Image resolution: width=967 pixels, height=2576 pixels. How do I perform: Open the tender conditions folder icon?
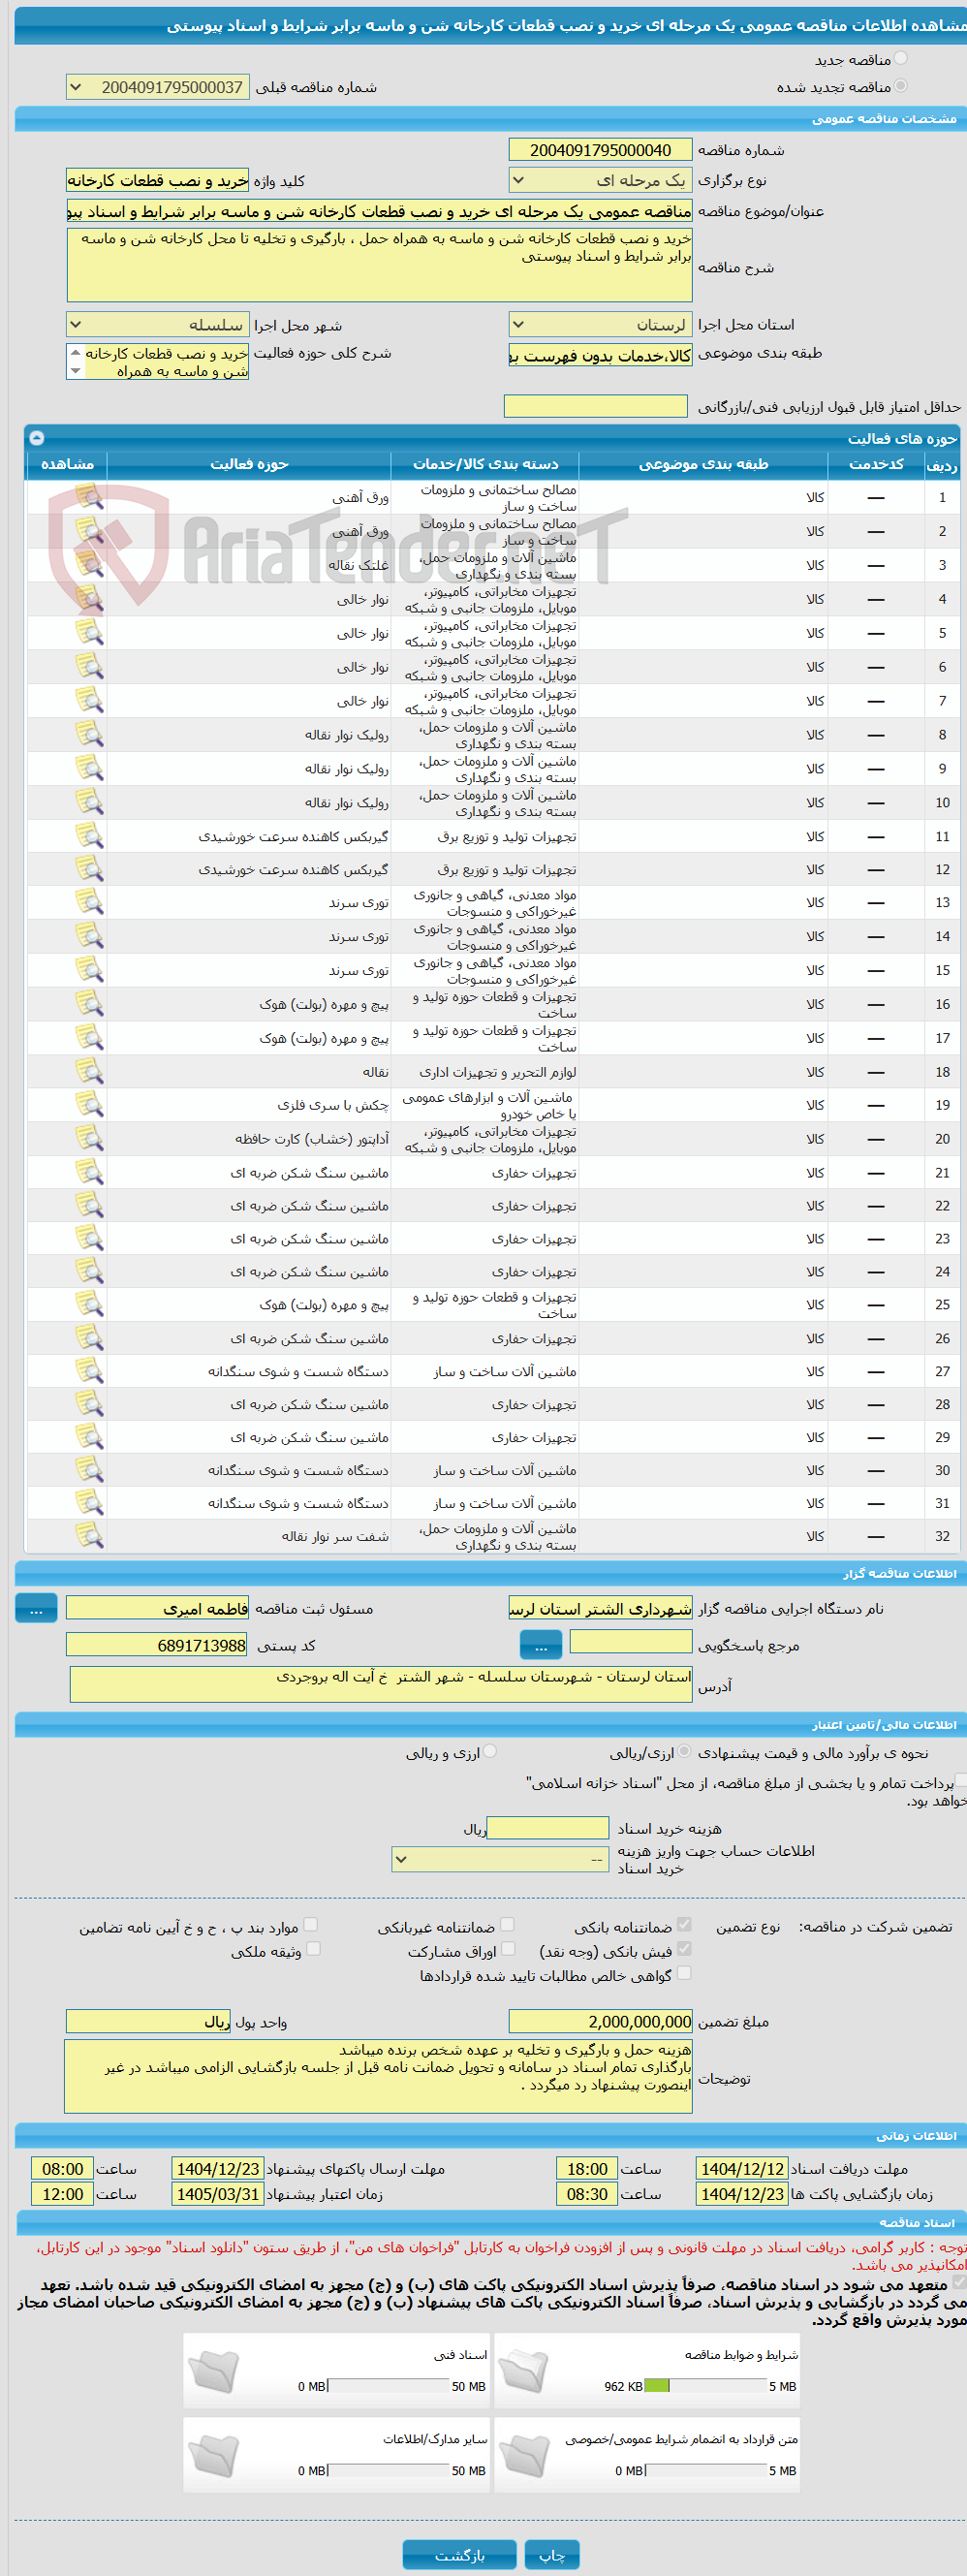coord(524,2372)
